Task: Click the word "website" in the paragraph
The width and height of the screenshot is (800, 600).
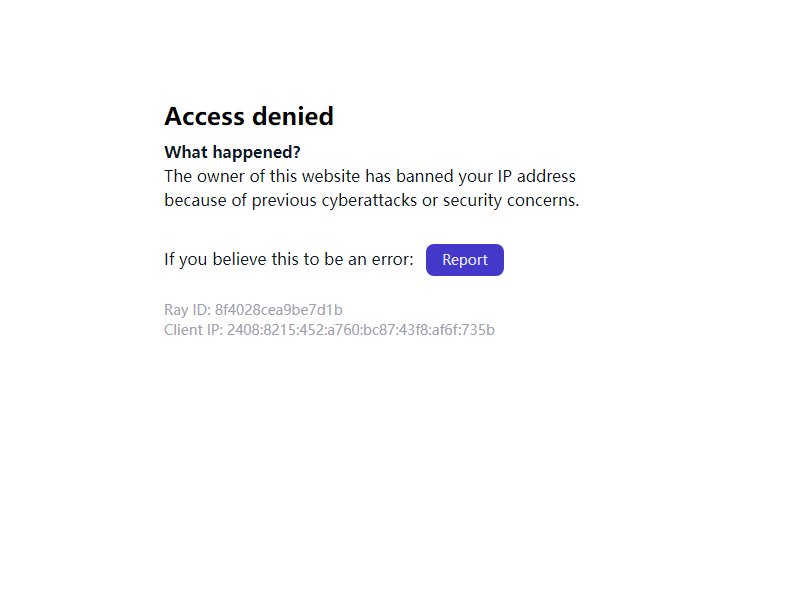Action: (x=331, y=177)
